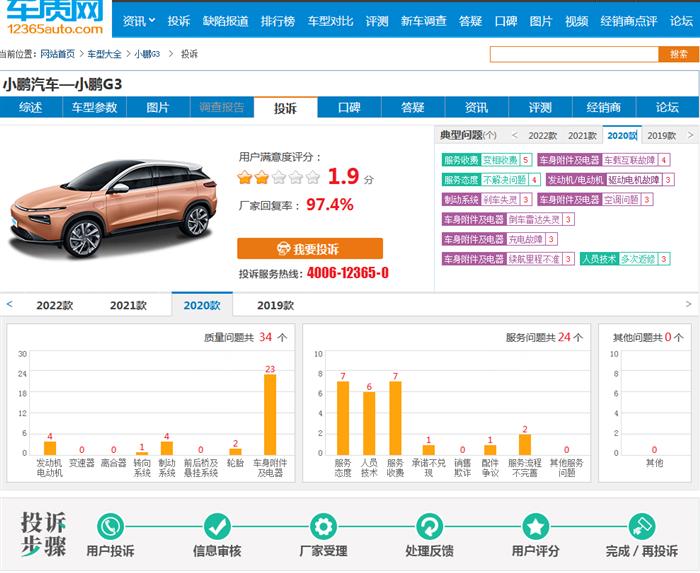Viewport: 700px width, 573px height.
Task: Open 投诉 in the top navigation bar
Action: click(179, 21)
